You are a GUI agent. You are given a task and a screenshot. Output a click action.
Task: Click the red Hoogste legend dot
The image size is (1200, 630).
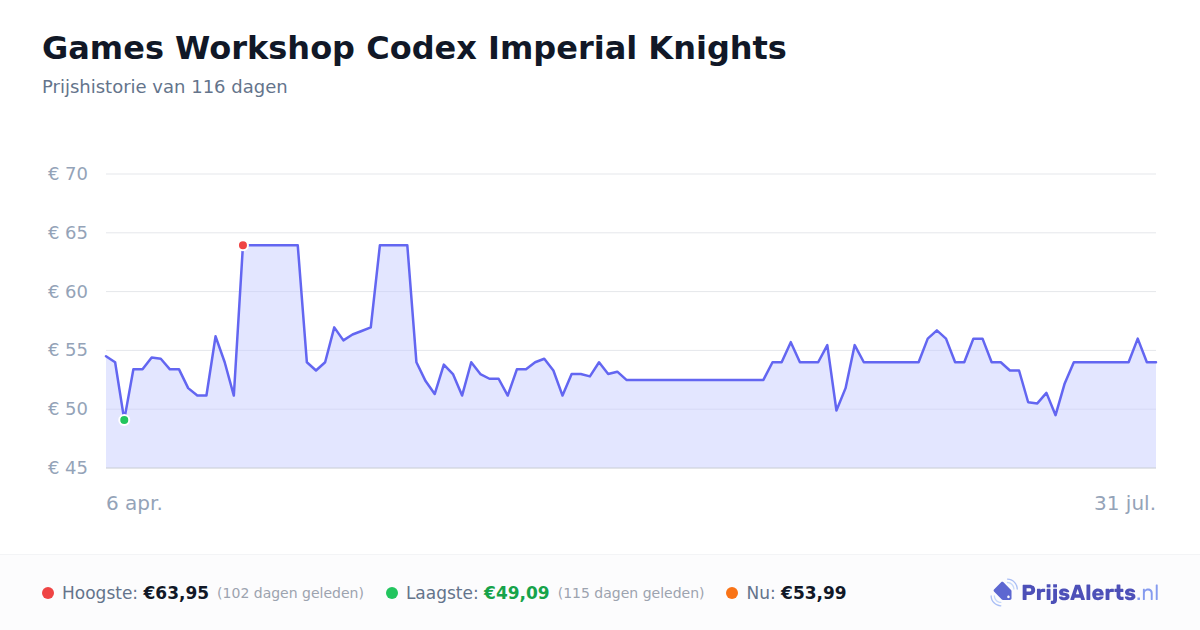(x=48, y=593)
